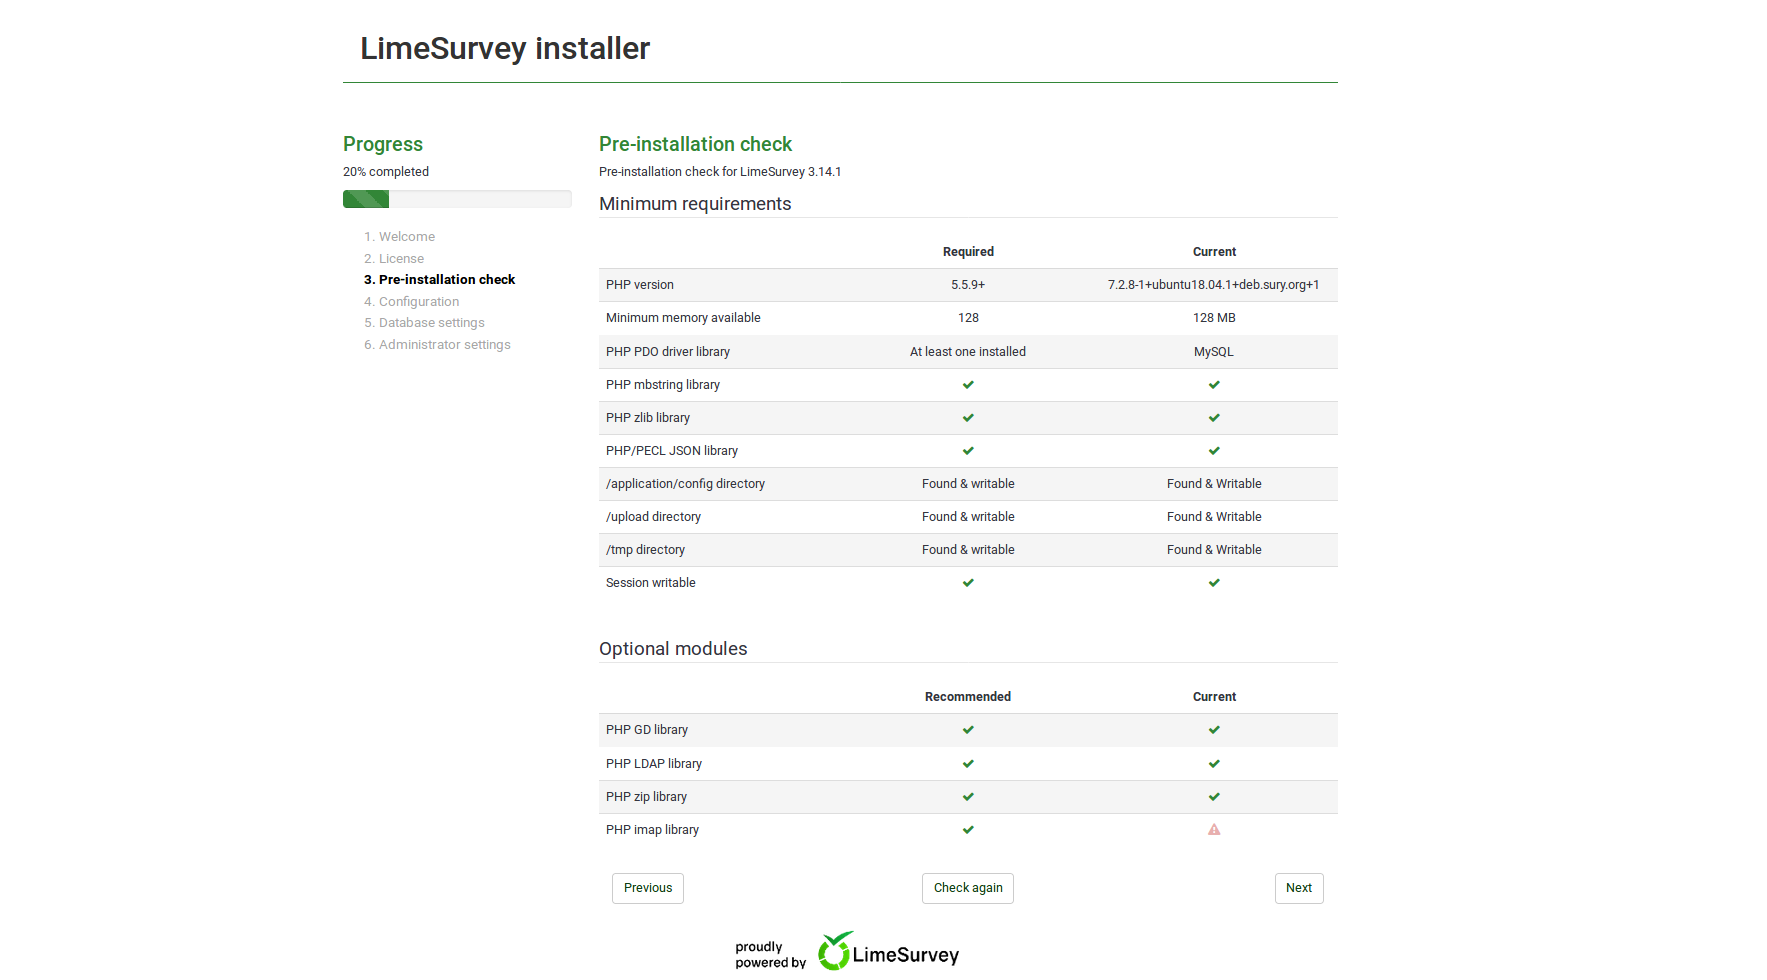Click the MySQL current driver value
1767x980 pixels.
(x=1214, y=352)
